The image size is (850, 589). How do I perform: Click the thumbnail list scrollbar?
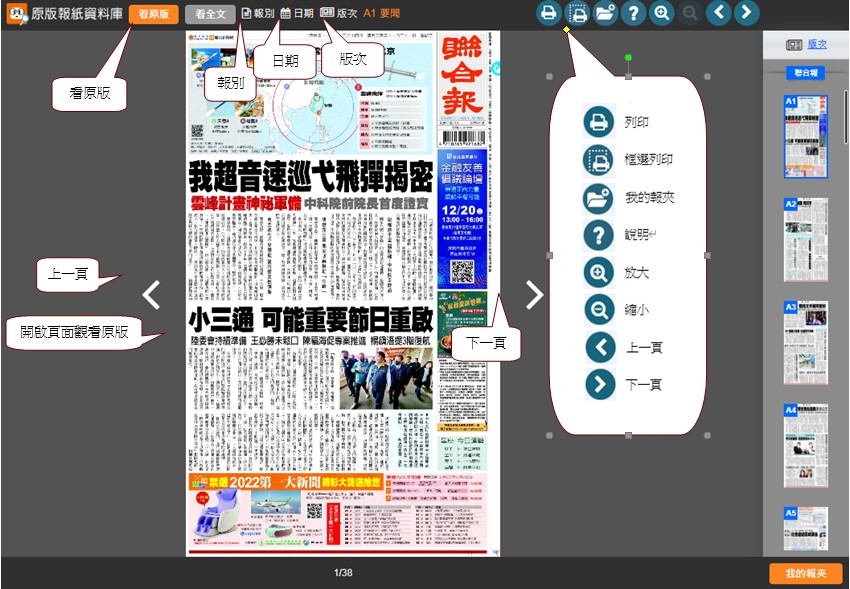[846, 116]
